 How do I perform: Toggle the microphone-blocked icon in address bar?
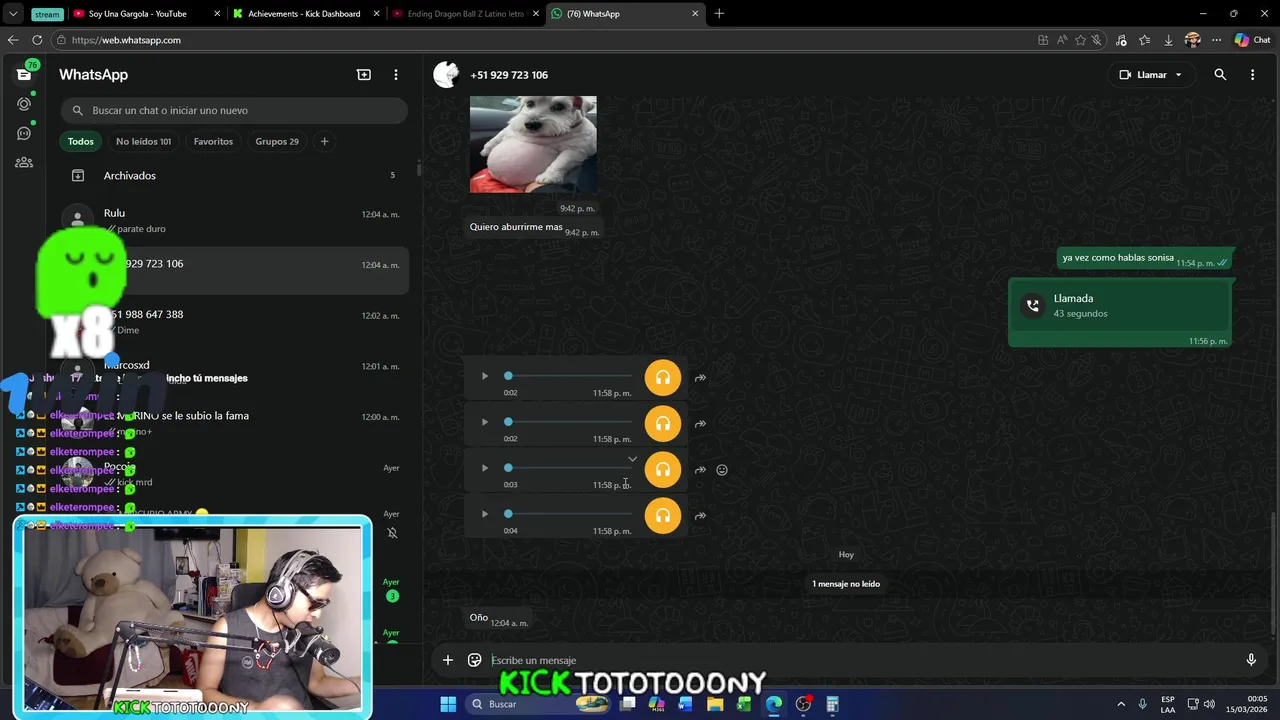click(1097, 40)
